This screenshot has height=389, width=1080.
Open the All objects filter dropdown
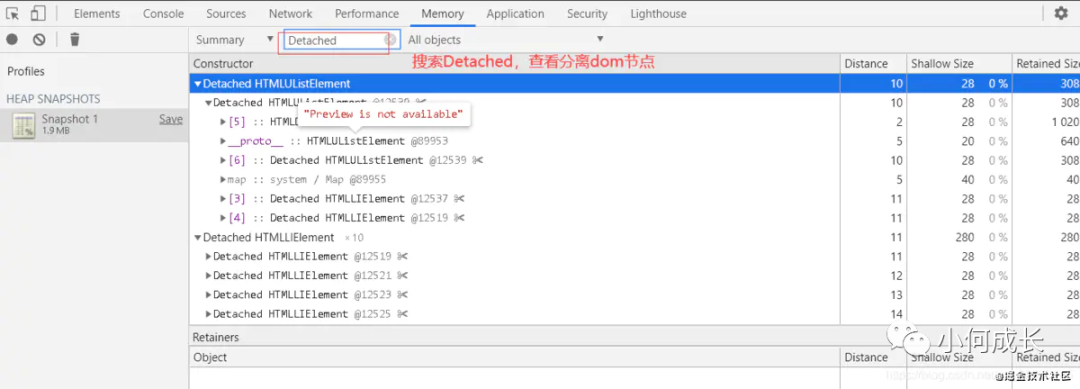[506, 40]
